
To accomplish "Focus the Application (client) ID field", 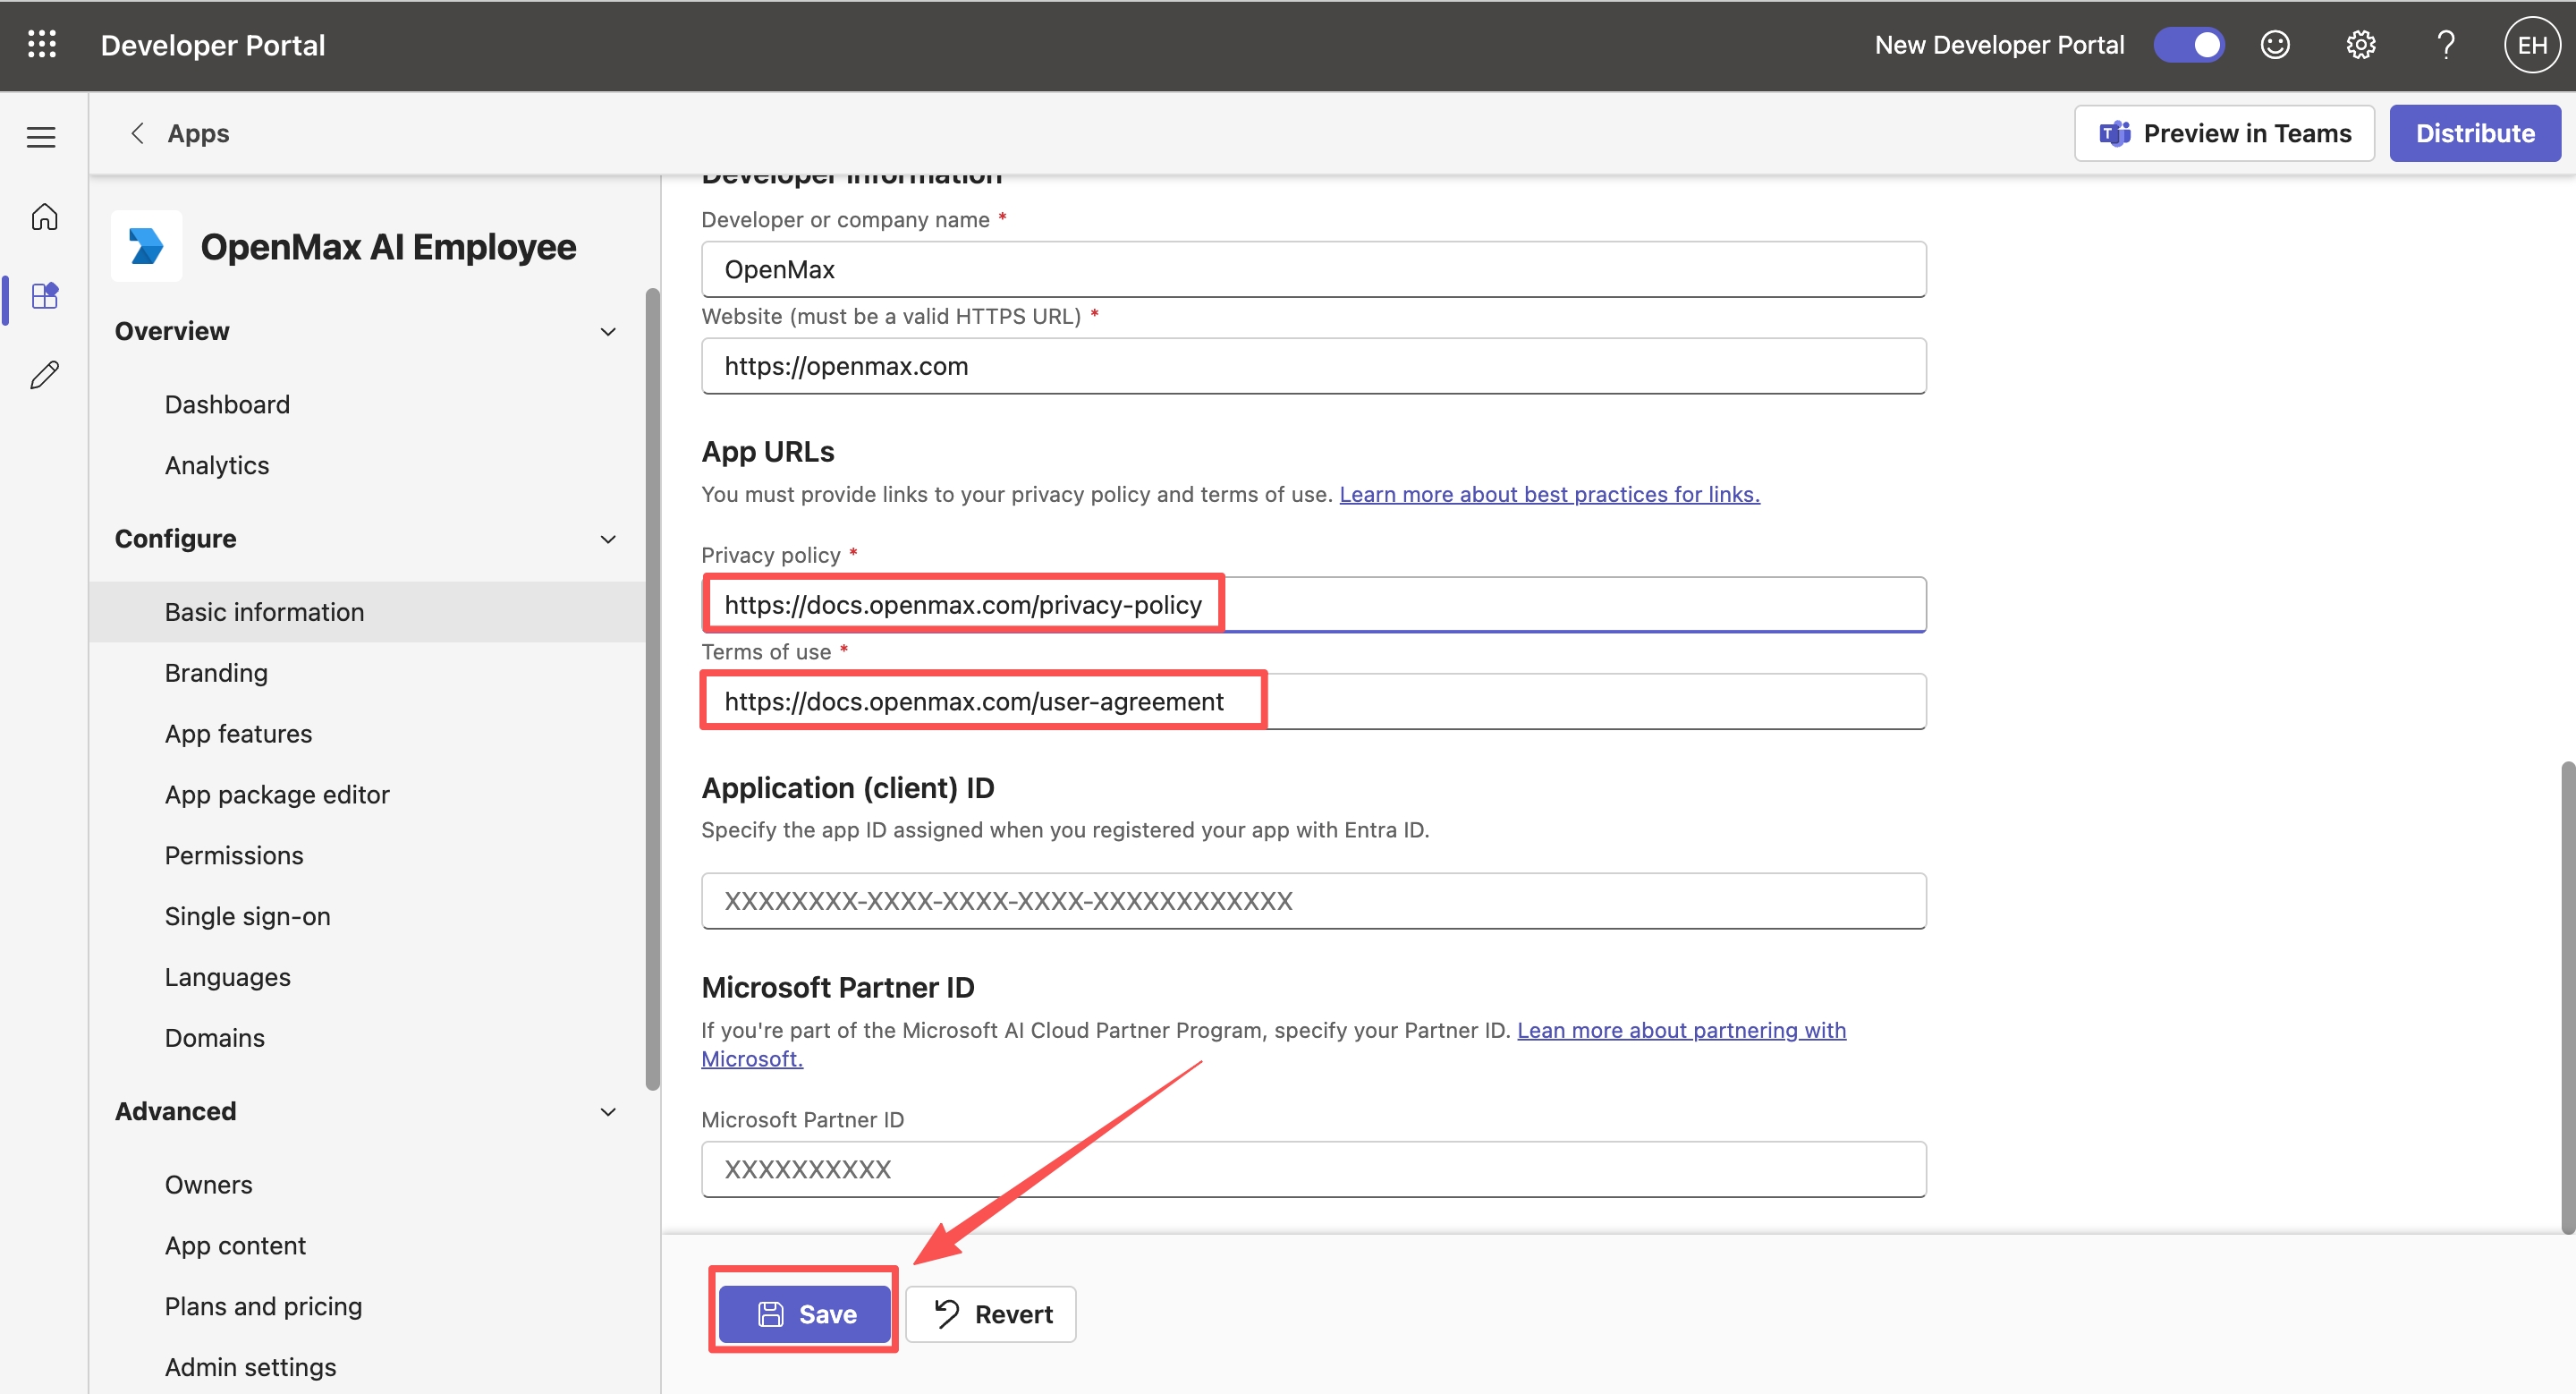I will (x=1313, y=901).
